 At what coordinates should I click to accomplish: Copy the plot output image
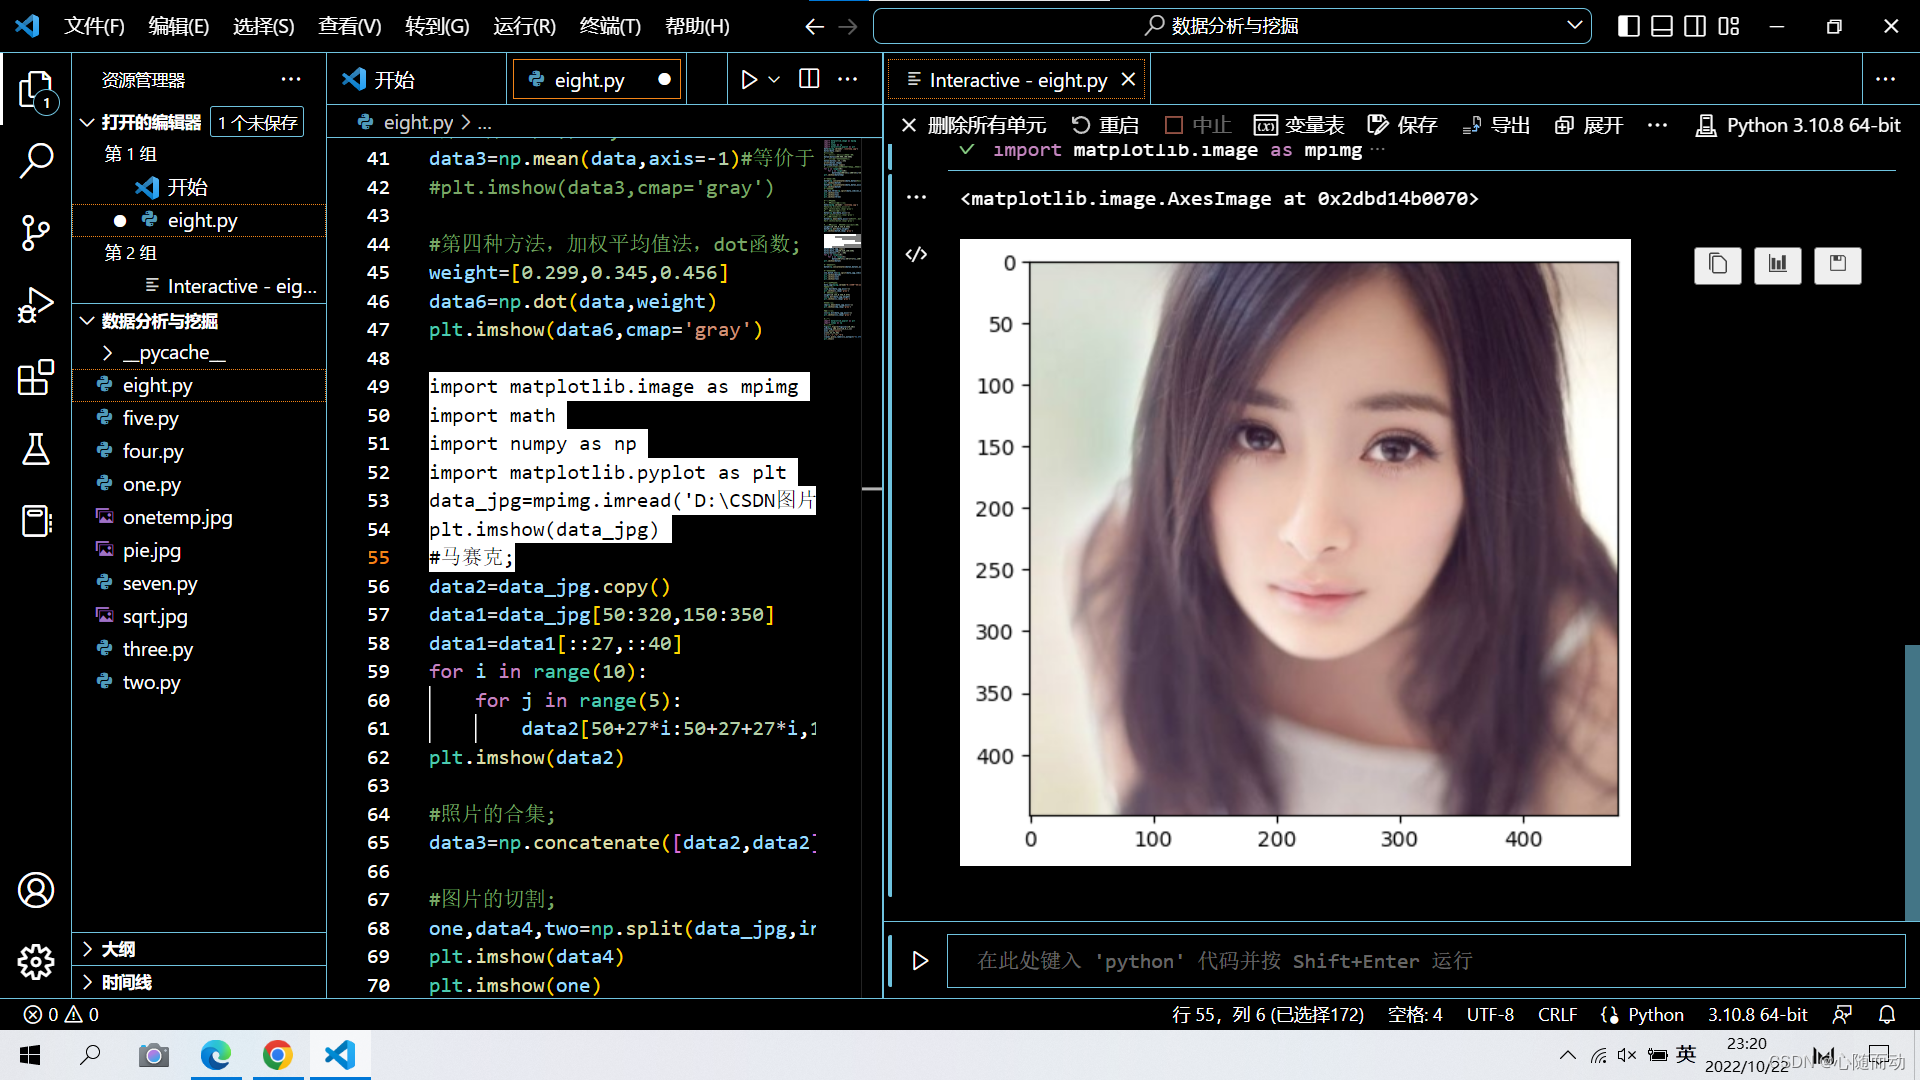(1717, 265)
